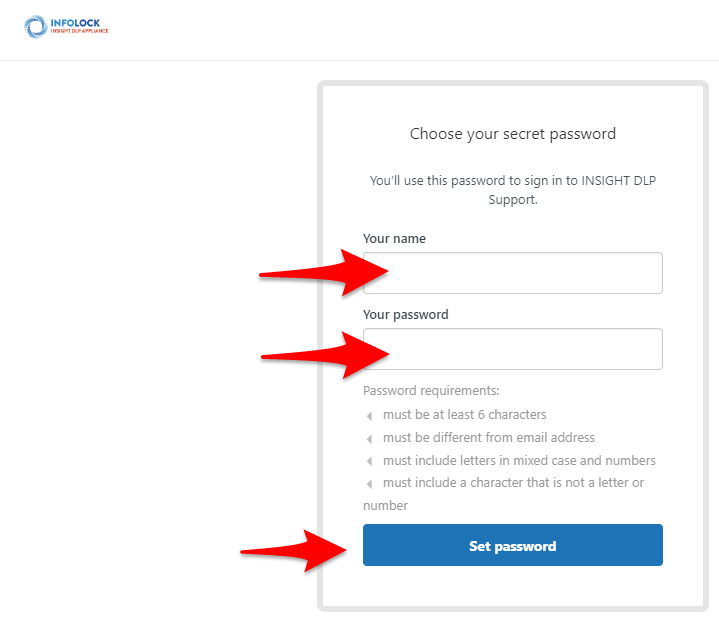
Task: Click arrow icon beside 'not a letter or number'
Action: [370, 484]
